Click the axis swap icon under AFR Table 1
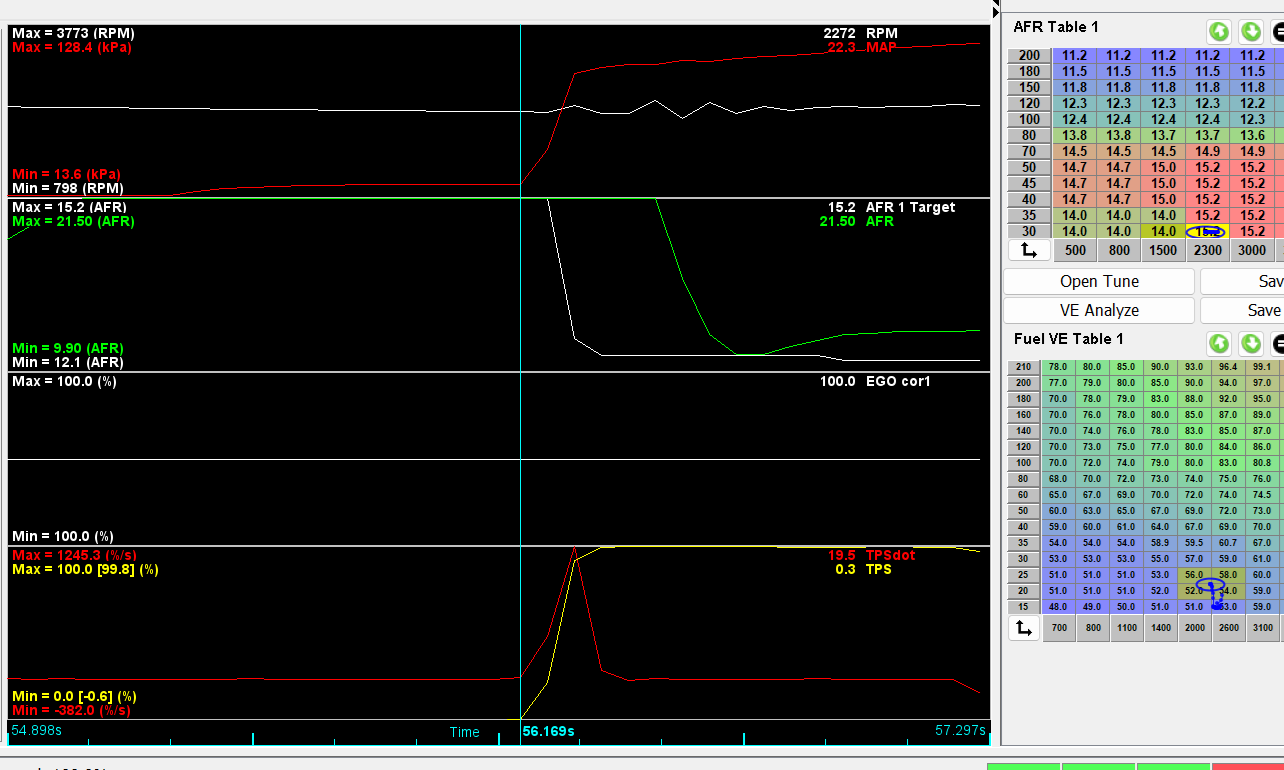The height and width of the screenshot is (770, 1284). click(x=1028, y=250)
